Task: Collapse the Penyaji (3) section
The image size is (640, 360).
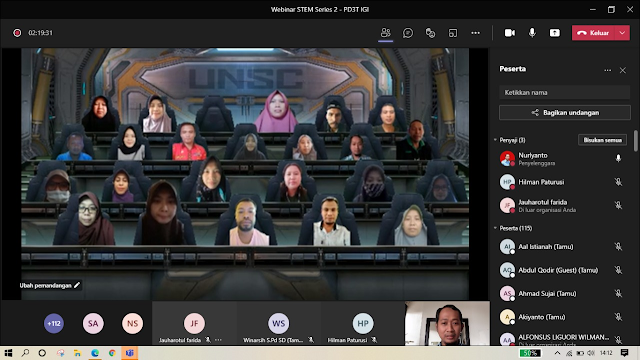Action: tap(495, 140)
